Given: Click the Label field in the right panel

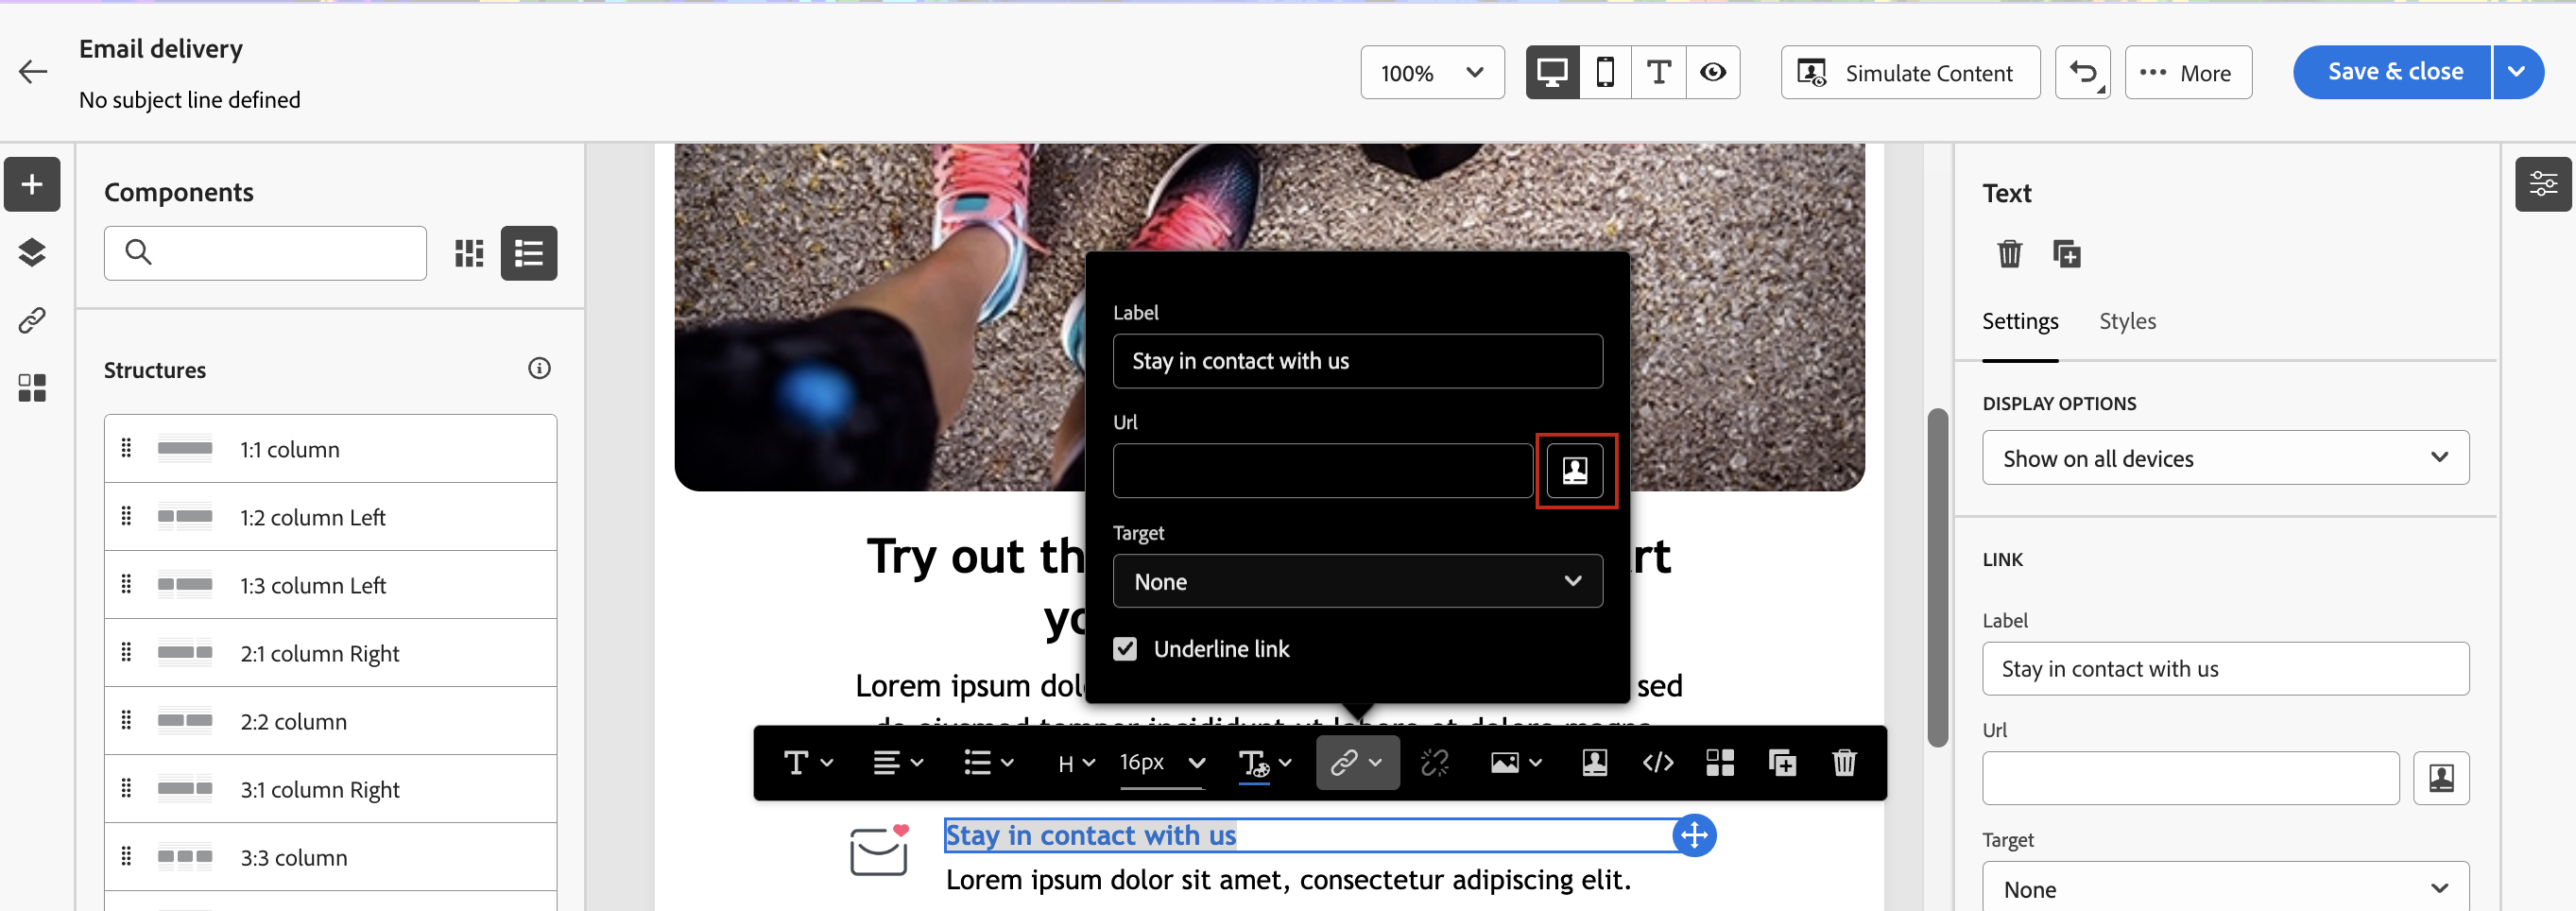Looking at the screenshot, I should click(2225, 669).
